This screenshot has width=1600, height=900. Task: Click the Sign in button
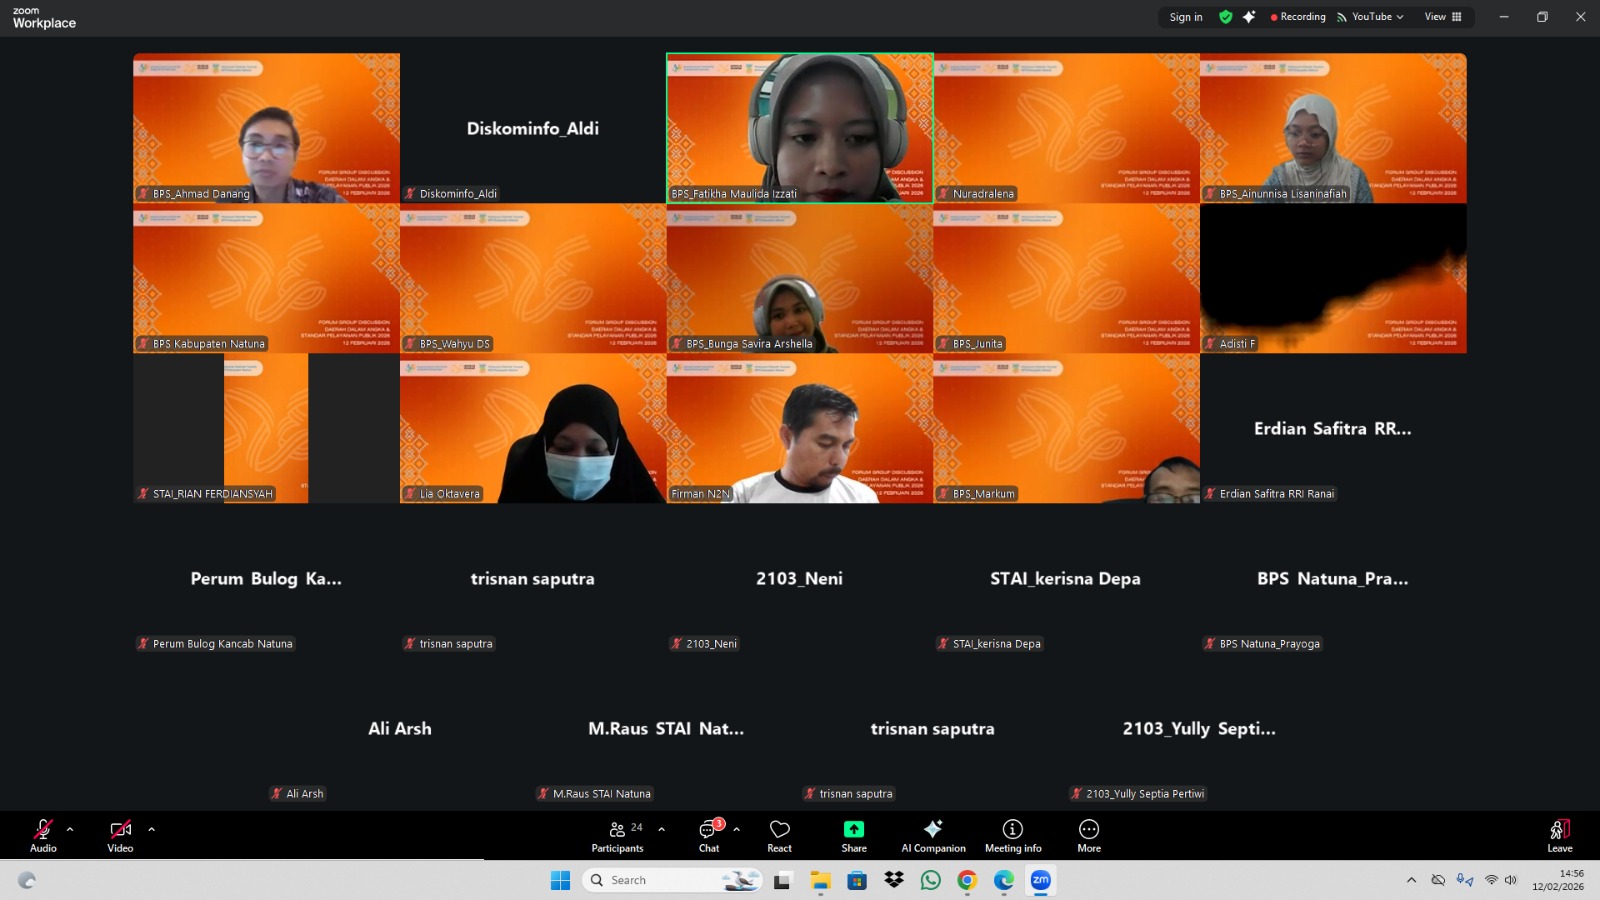coord(1186,17)
